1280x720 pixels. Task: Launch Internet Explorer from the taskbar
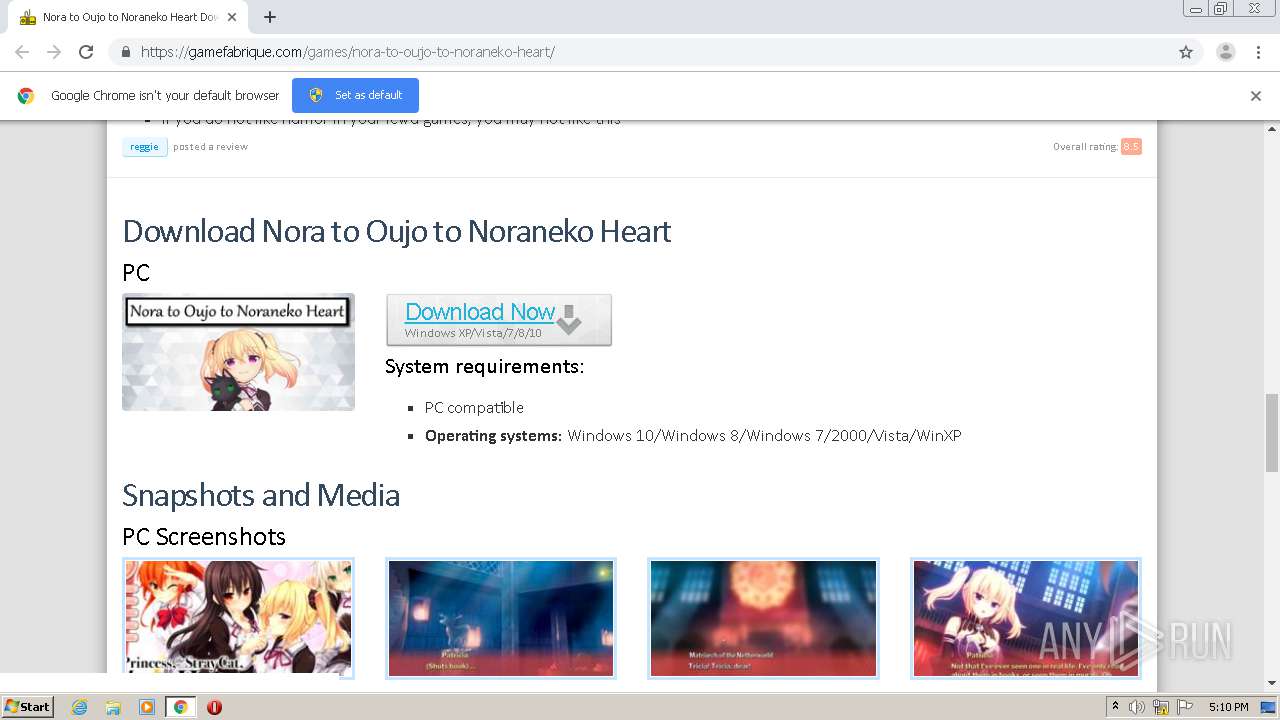pyautogui.click(x=80, y=707)
